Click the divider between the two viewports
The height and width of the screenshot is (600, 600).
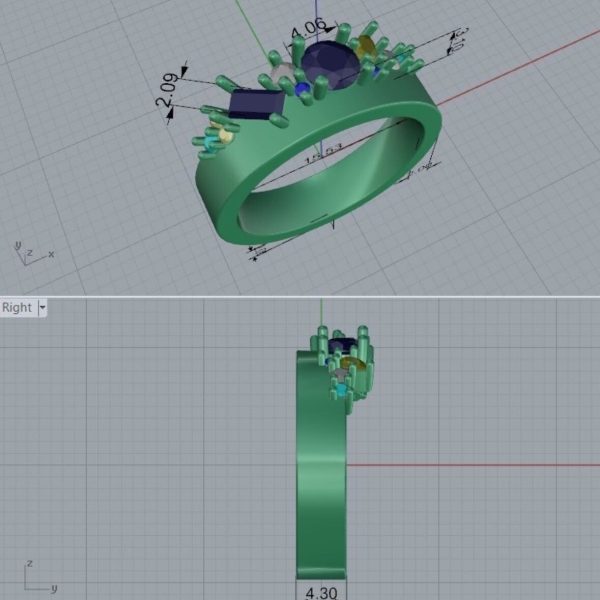(300, 296)
